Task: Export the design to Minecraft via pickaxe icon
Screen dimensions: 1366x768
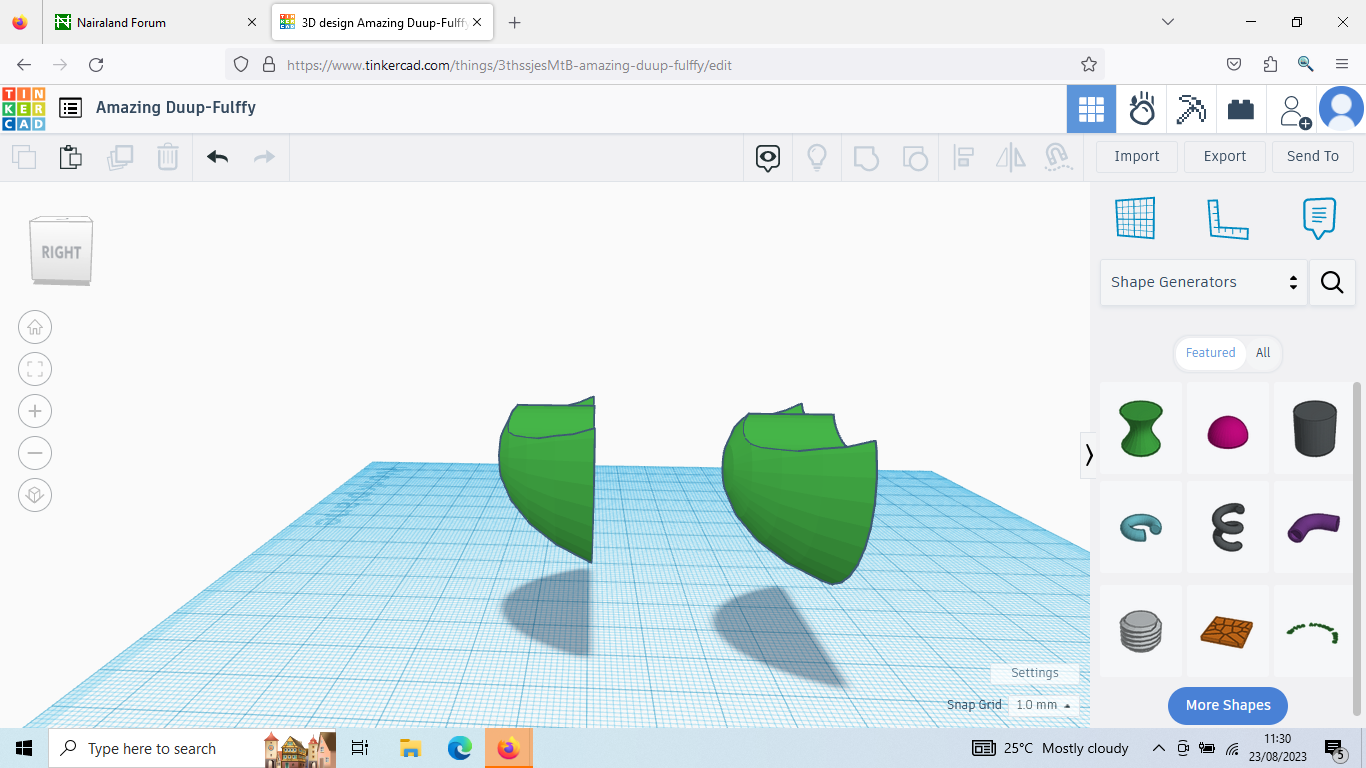Action: [x=1192, y=109]
